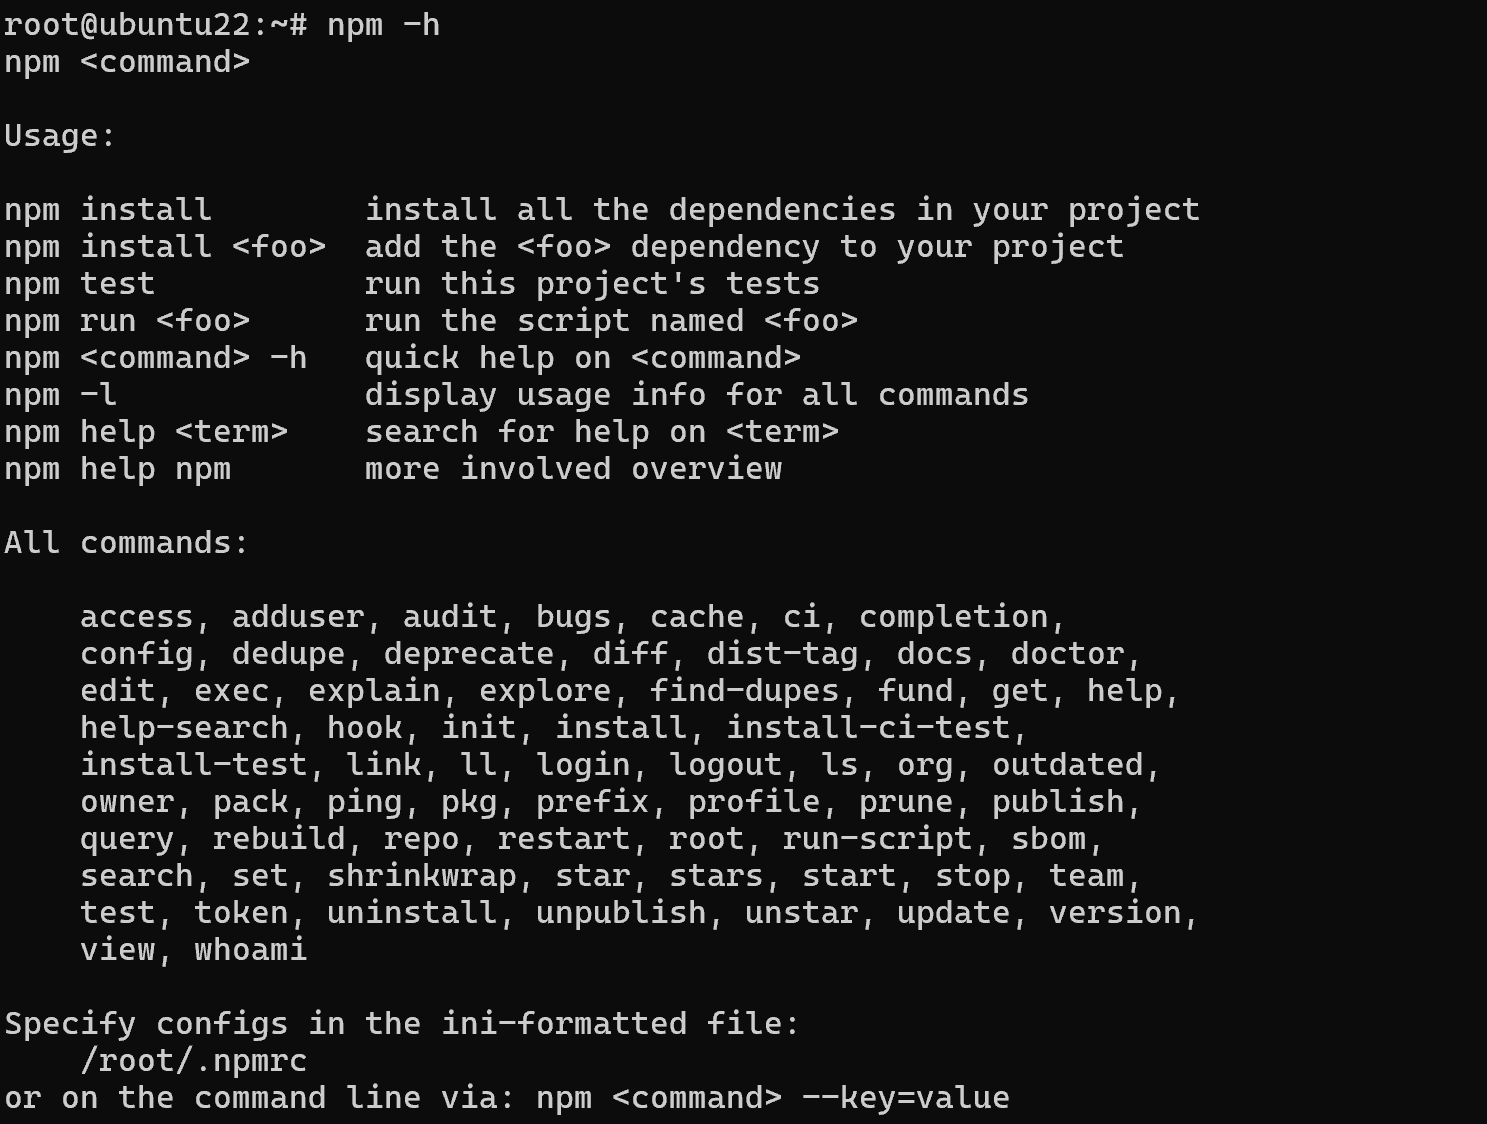The height and width of the screenshot is (1124, 1487).
Task: Click the 'npm -h' command at the prompt
Action: click(384, 25)
